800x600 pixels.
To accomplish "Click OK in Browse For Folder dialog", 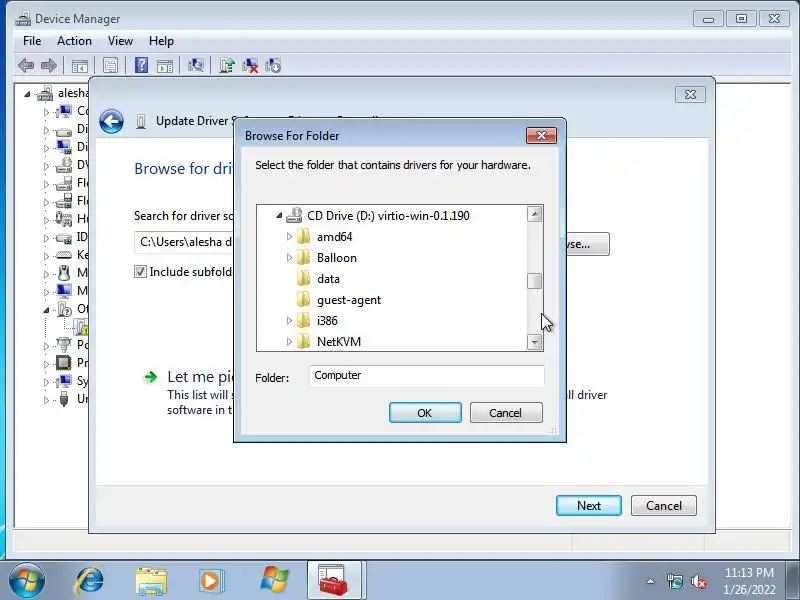I will (x=425, y=413).
